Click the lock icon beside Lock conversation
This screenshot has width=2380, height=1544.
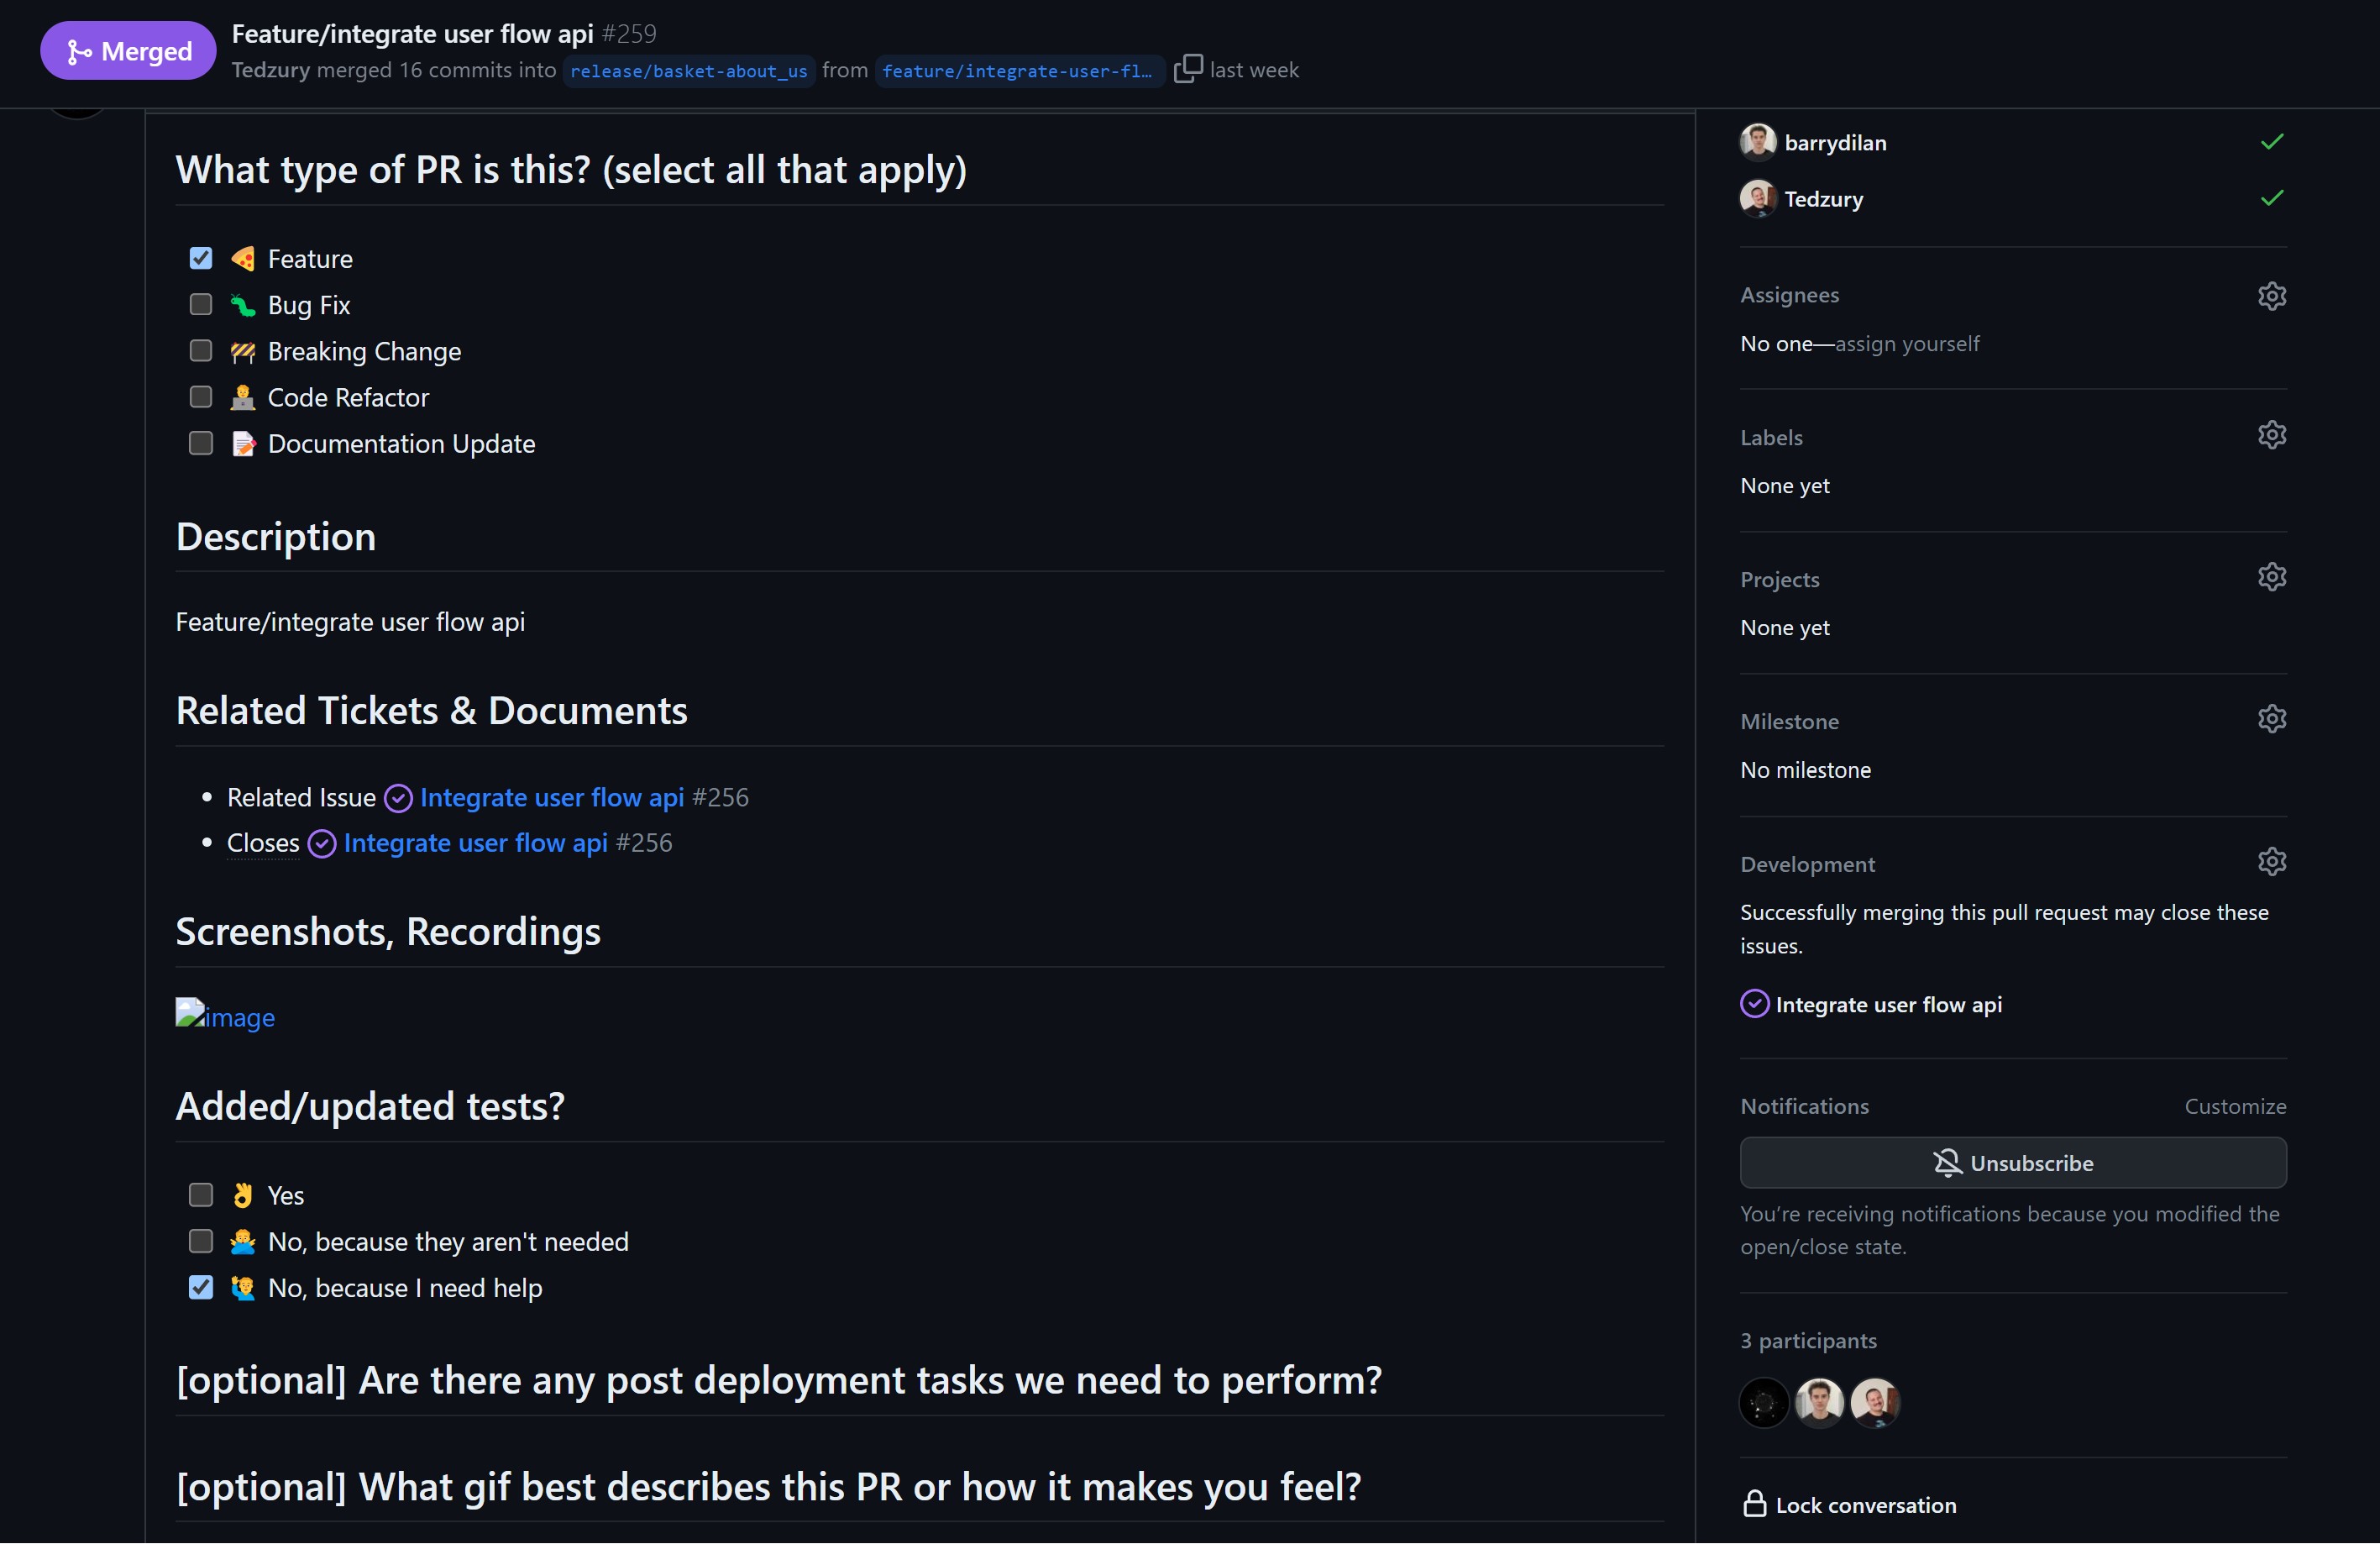1754,1504
